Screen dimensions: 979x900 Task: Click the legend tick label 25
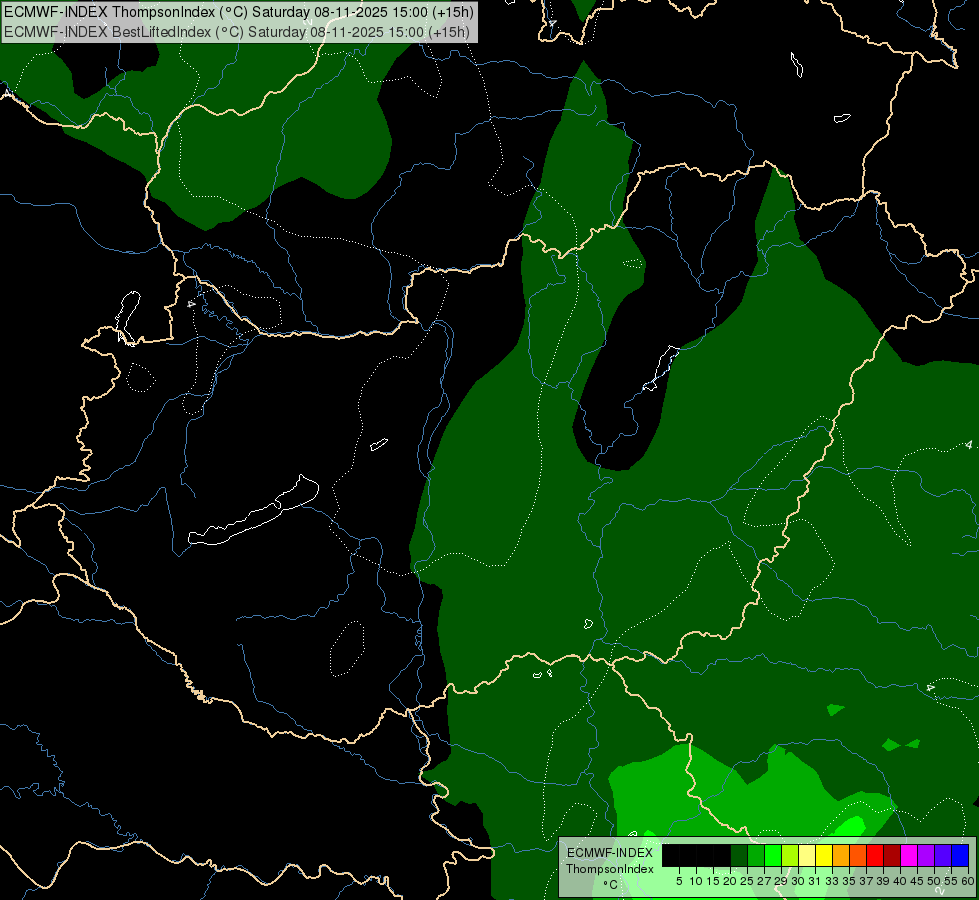[x=747, y=881]
